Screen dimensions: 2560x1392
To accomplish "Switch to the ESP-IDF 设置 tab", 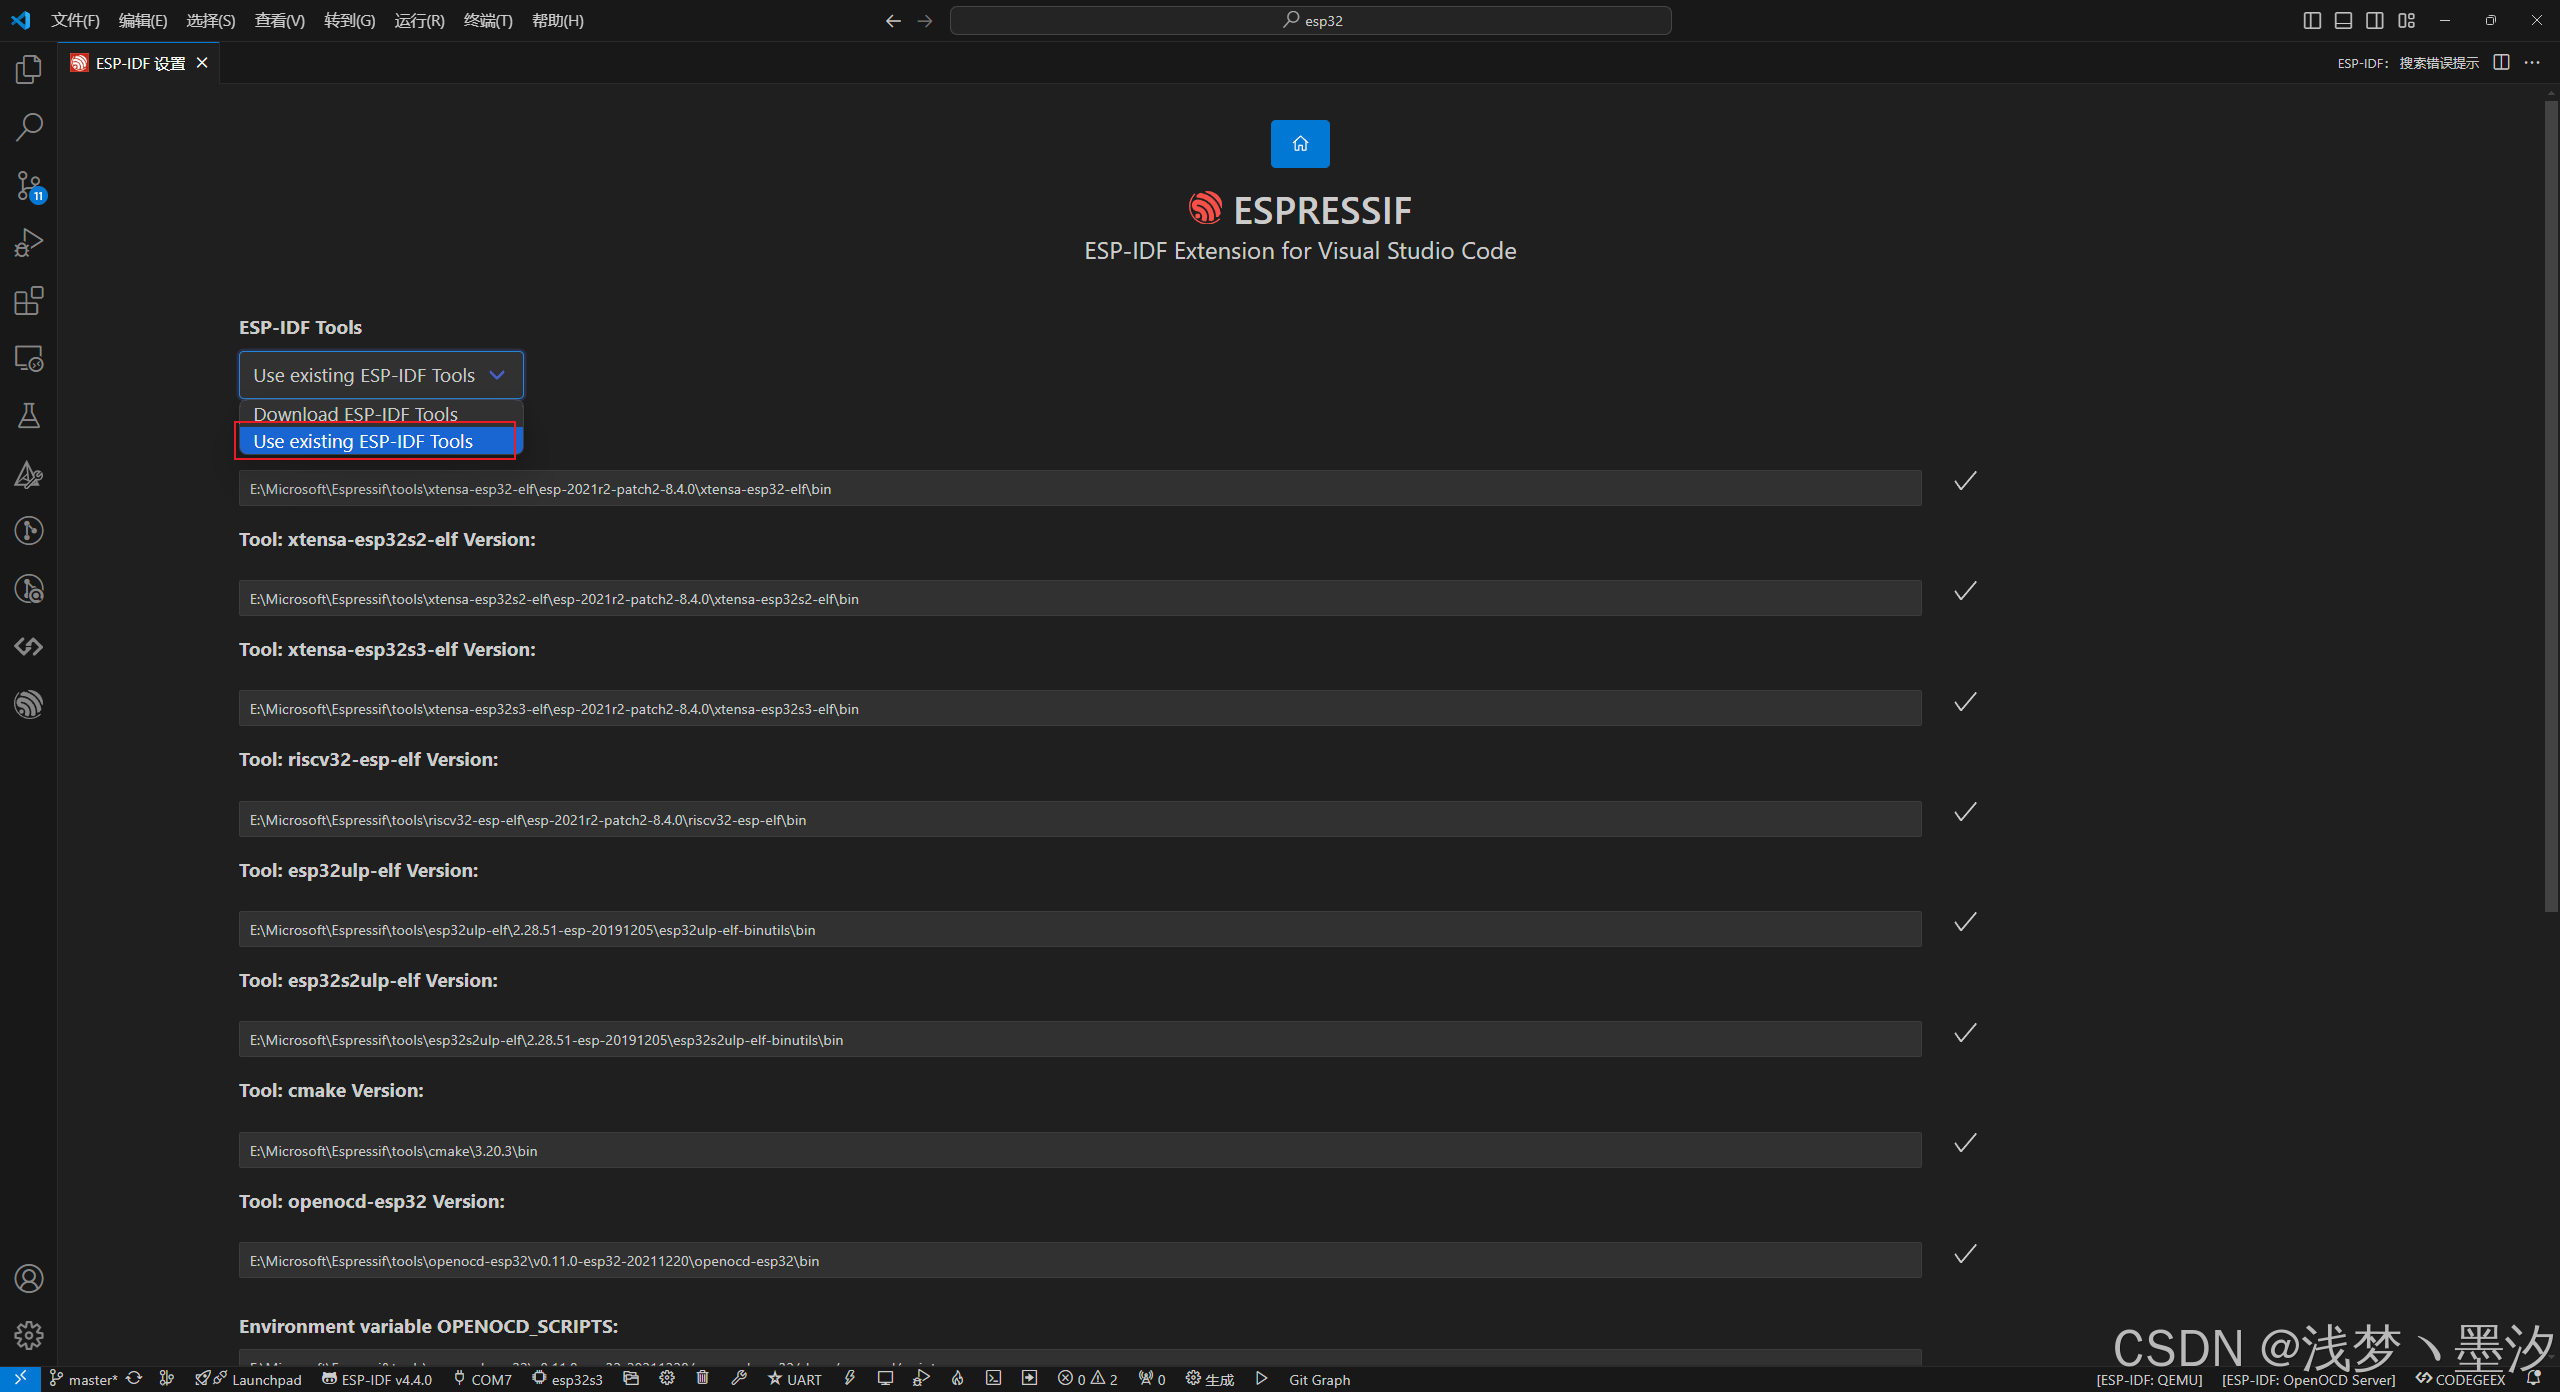I will (x=138, y=62).
